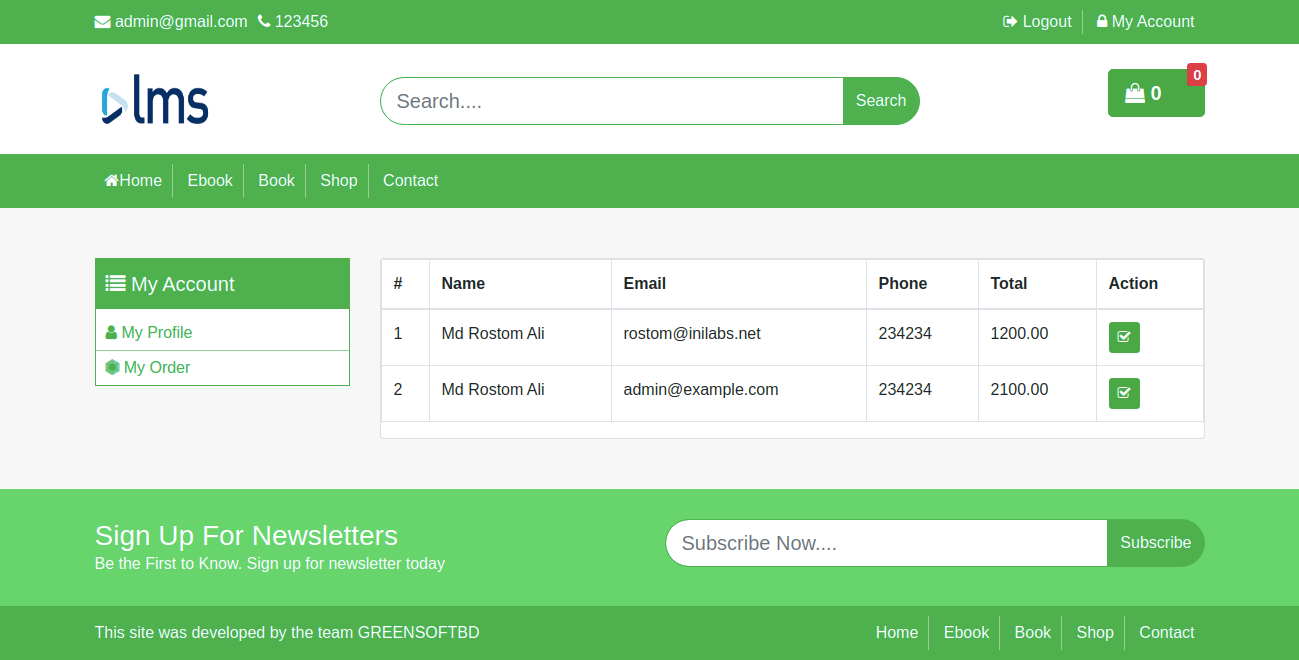Open the shopping cart icon showing 0 items
The height and width of the screenshot is (660, 1299).
click(x=1134, y=93)
